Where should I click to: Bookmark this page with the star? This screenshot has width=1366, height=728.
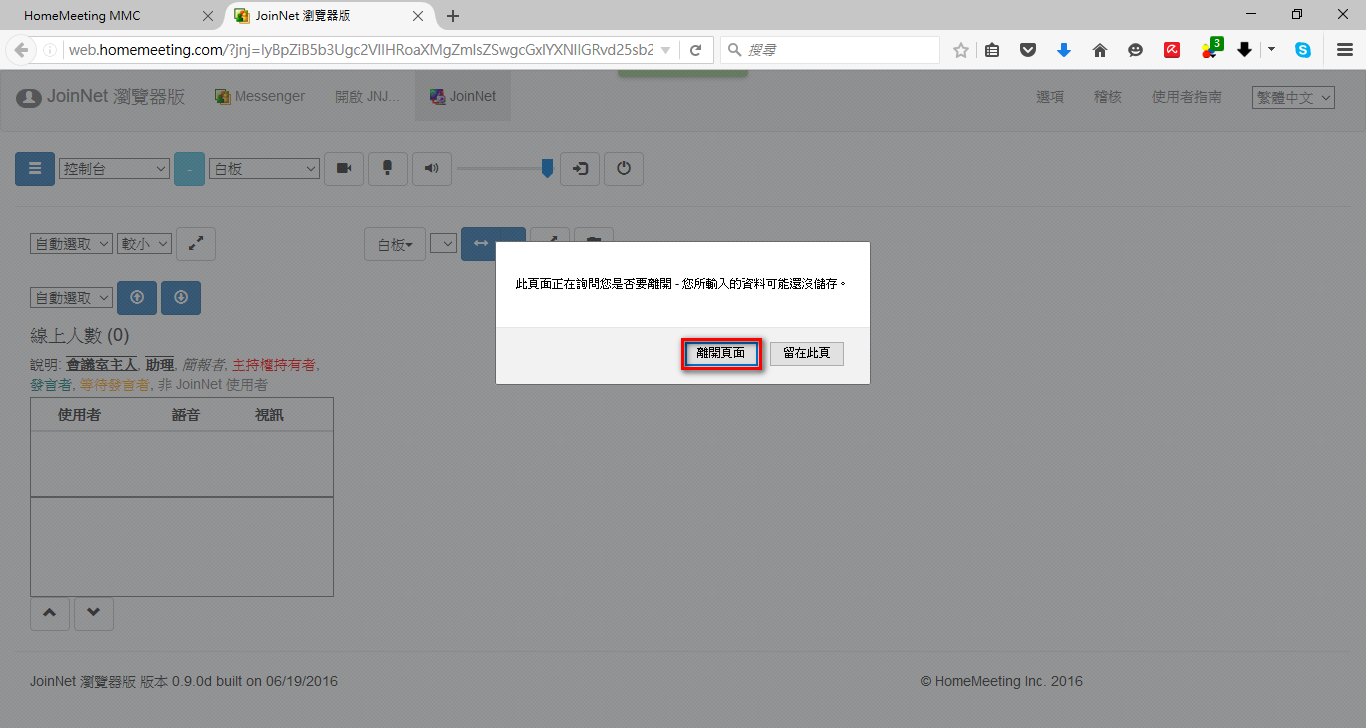[961, 50]
